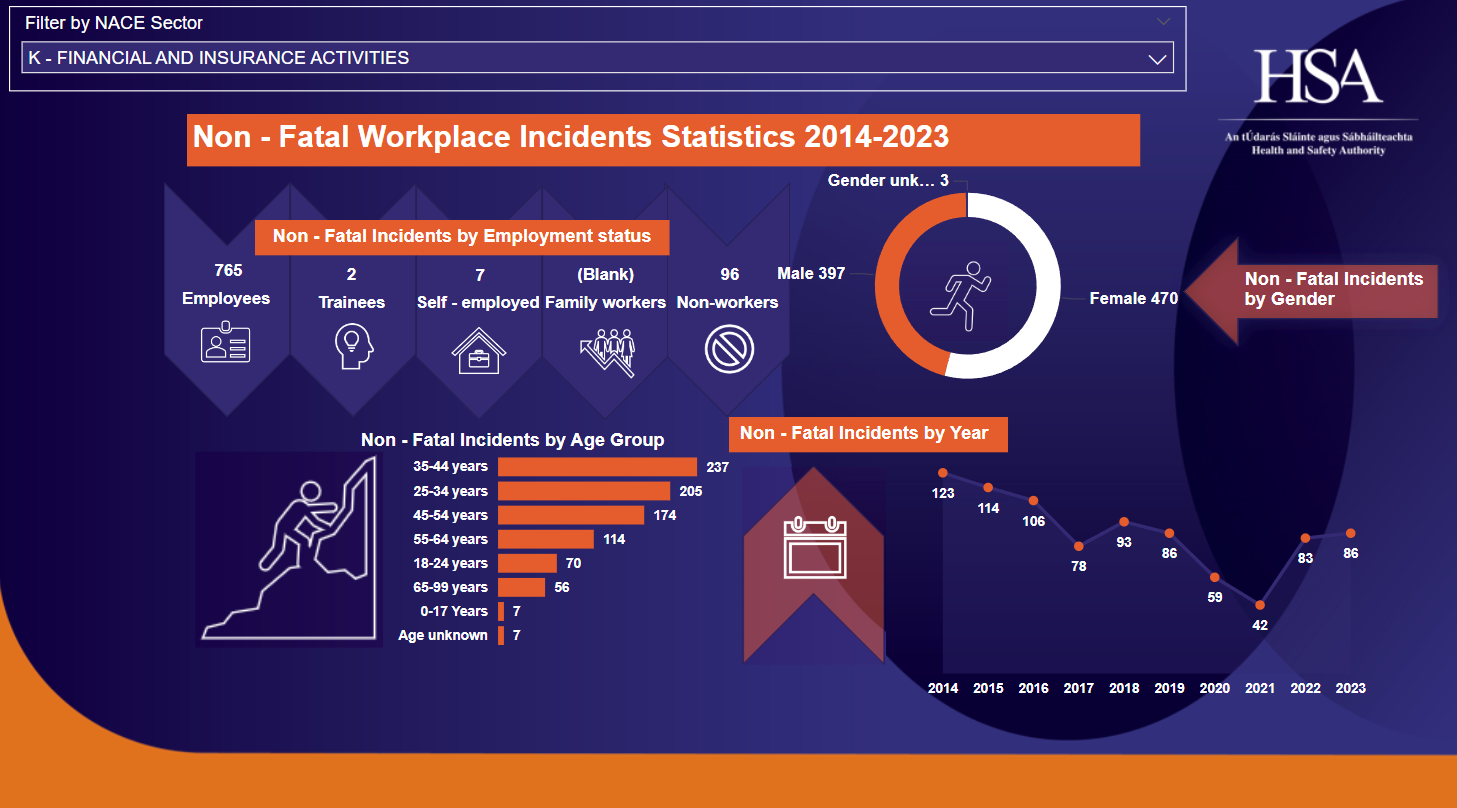Click the Employees ID badge icon
This screenshot has width=1457, height=808.
226,343
